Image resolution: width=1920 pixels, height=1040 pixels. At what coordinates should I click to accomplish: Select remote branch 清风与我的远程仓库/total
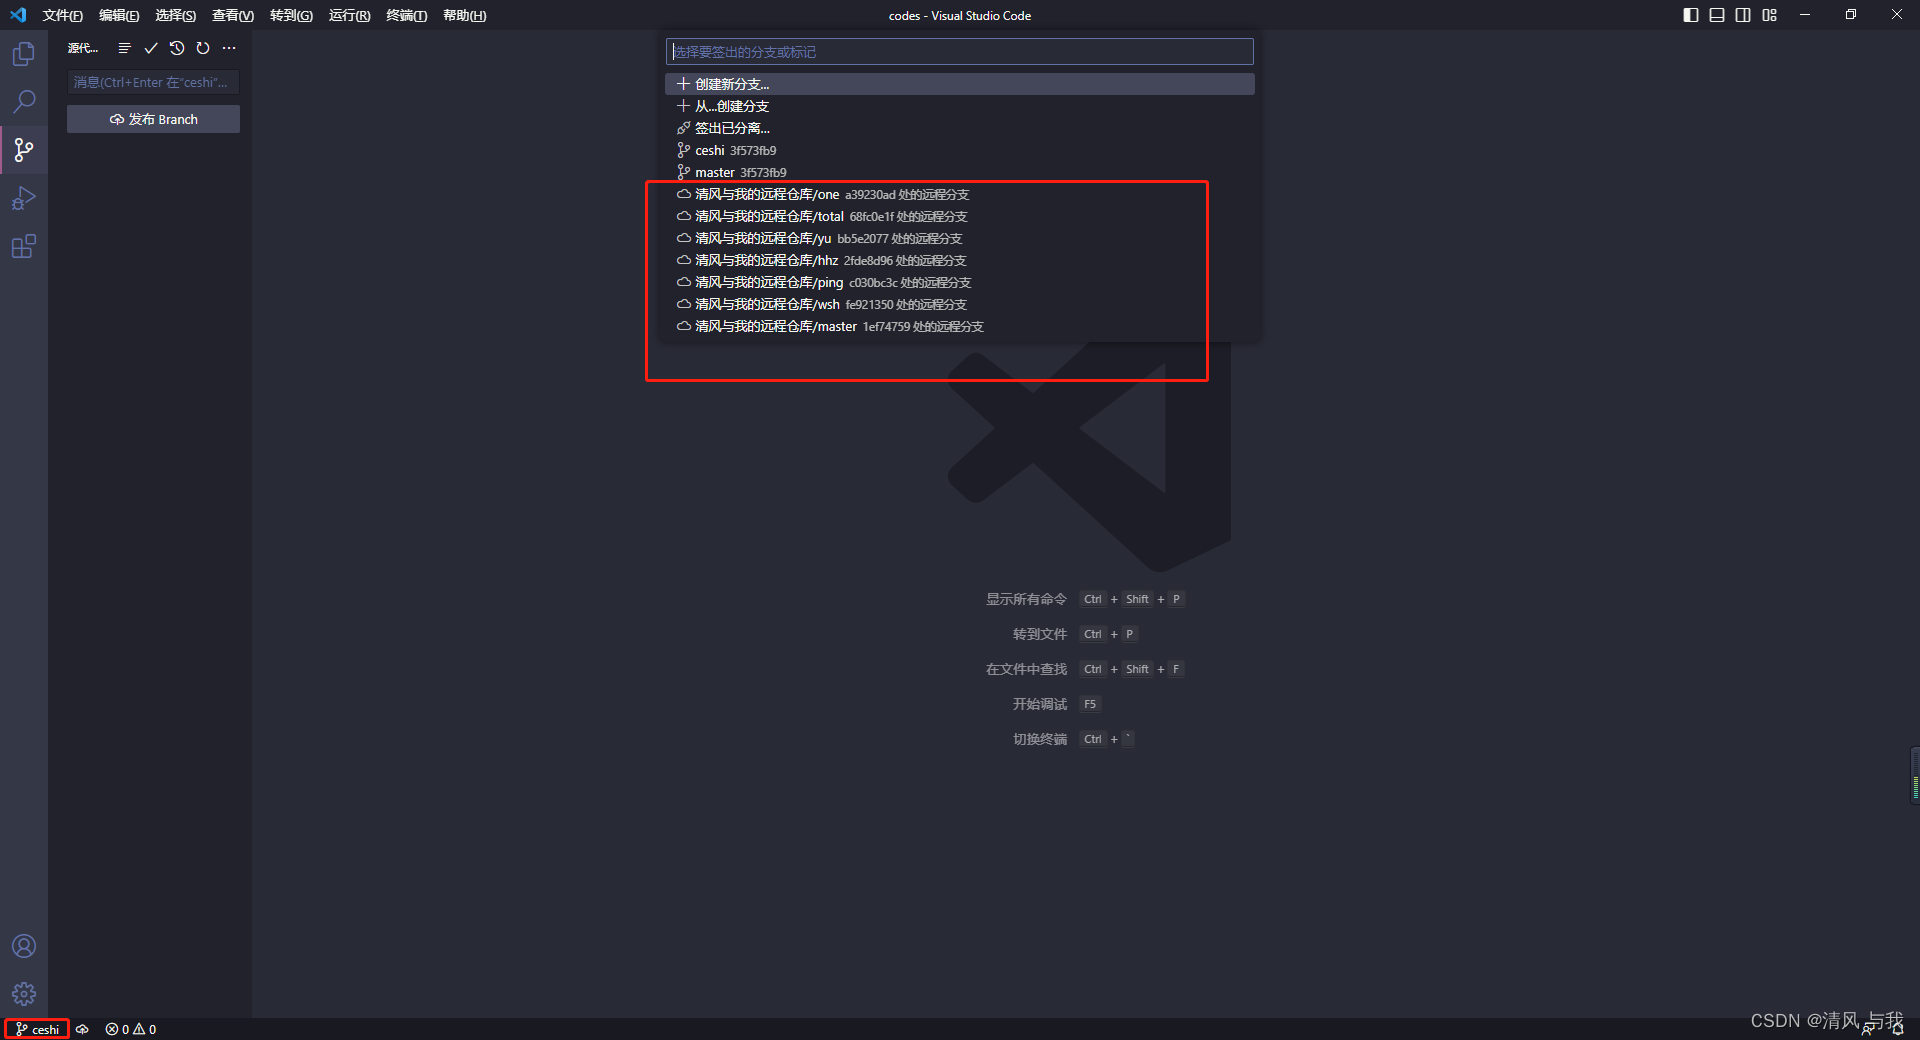(x=959, y=216)
